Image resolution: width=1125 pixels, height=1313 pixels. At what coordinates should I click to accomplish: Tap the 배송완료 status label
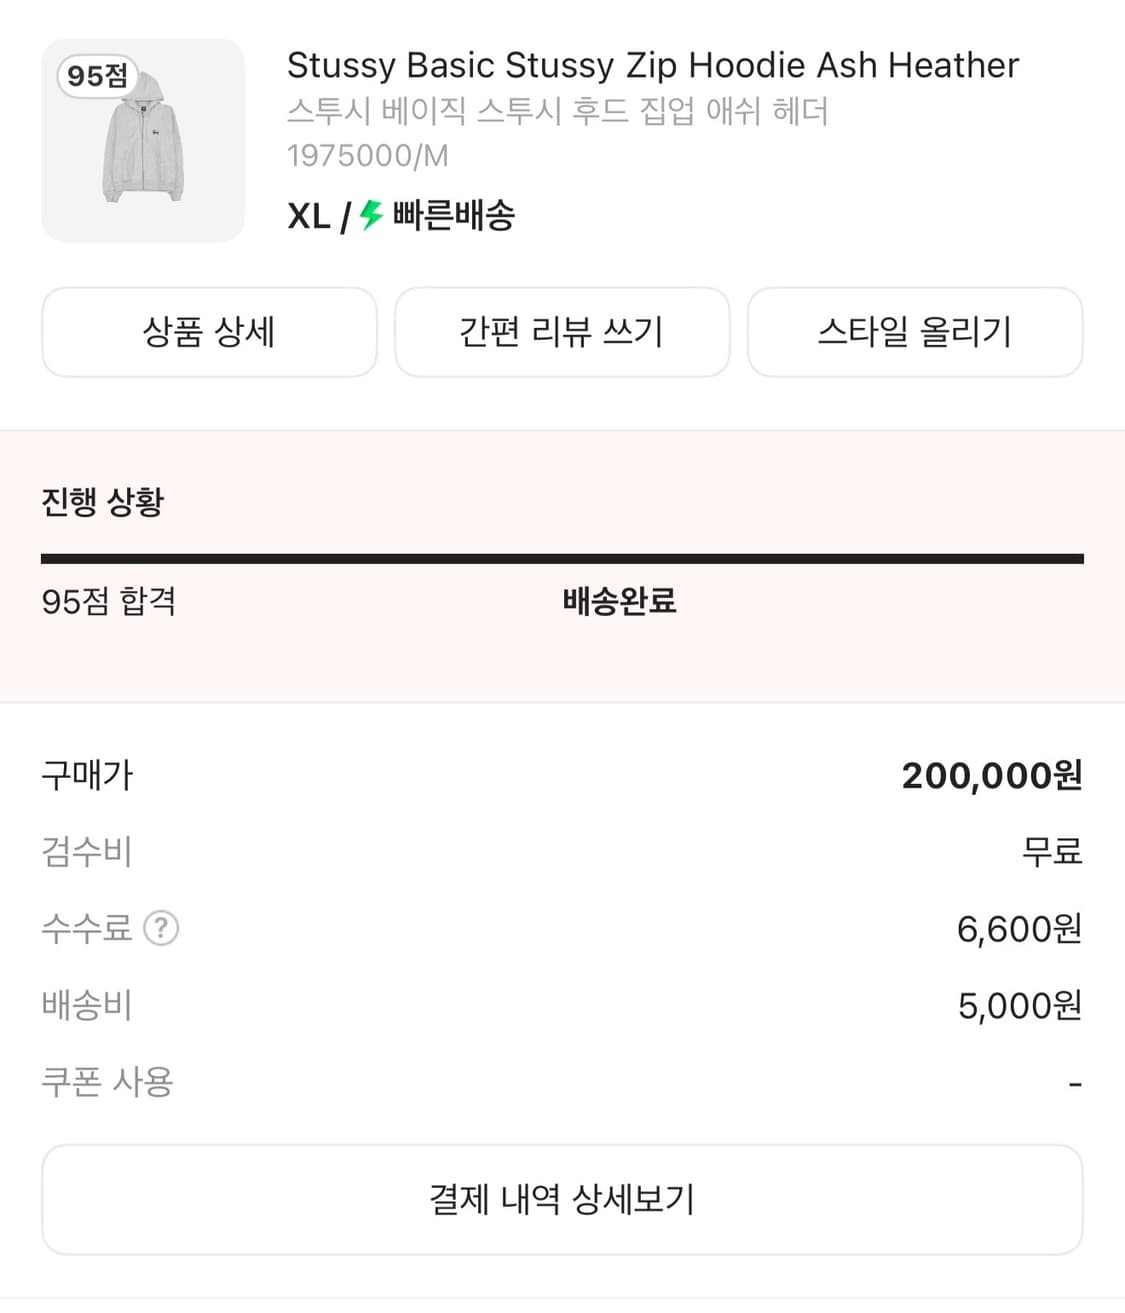(619, 601)
